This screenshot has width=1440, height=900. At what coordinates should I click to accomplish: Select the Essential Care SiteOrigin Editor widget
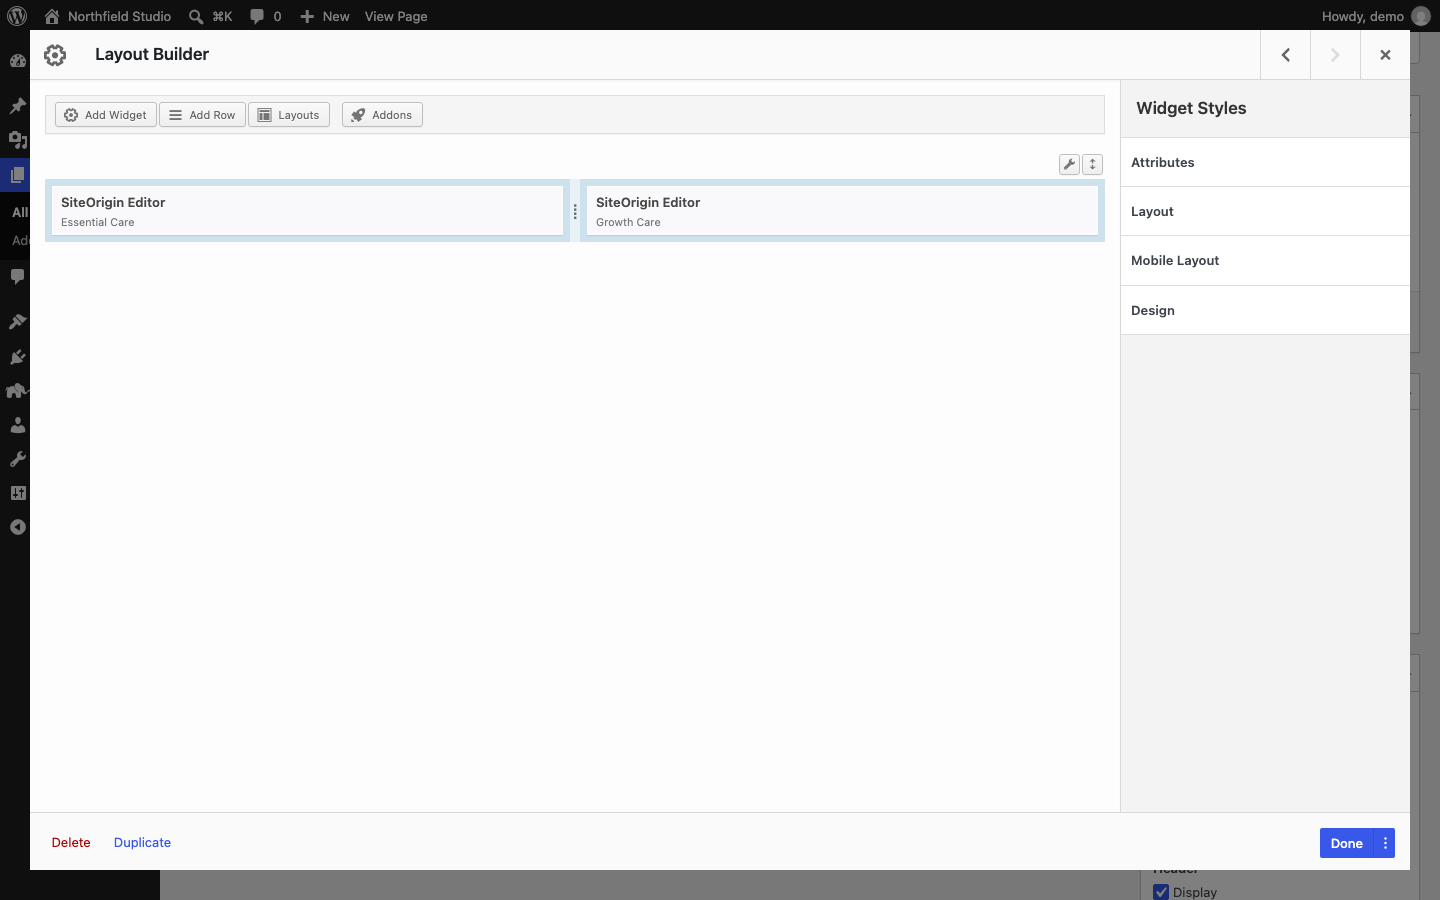(307, 211)
